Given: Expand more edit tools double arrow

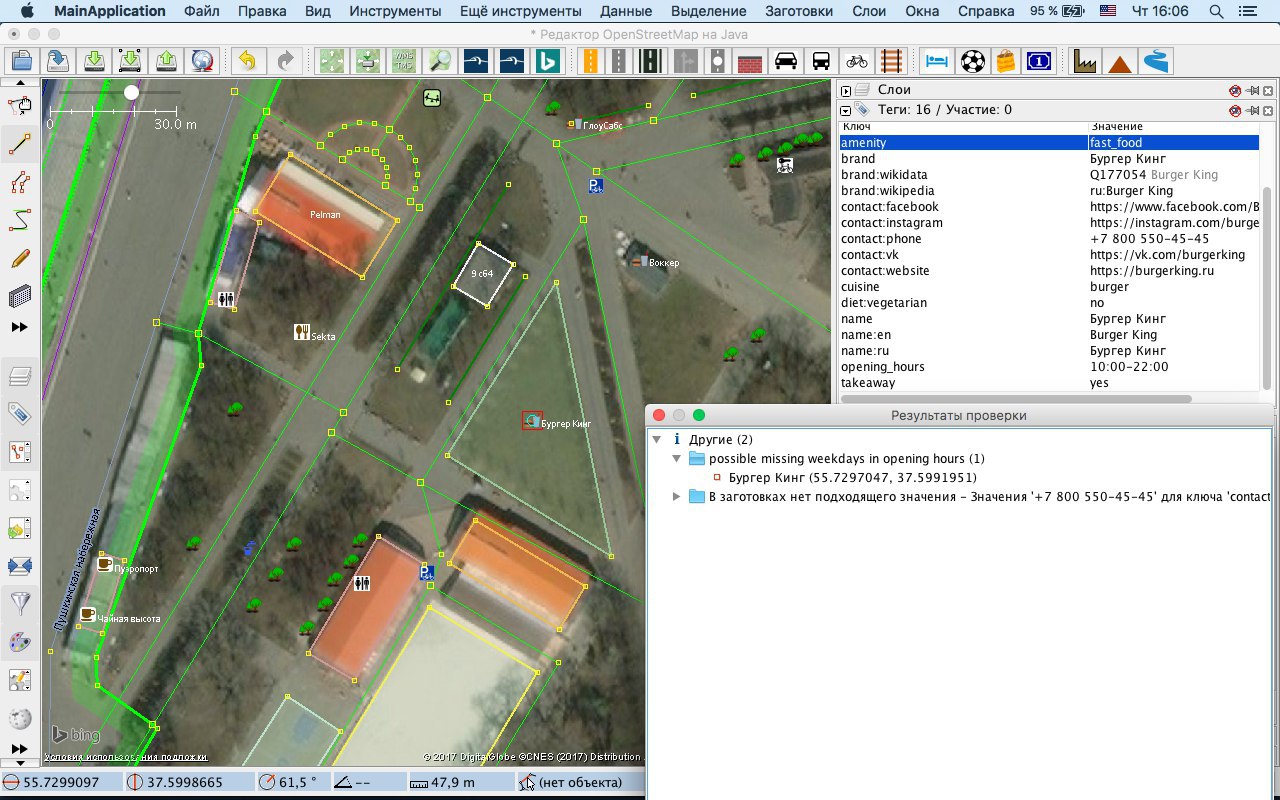Looking at the screenshot, I should tap(20, 327).
